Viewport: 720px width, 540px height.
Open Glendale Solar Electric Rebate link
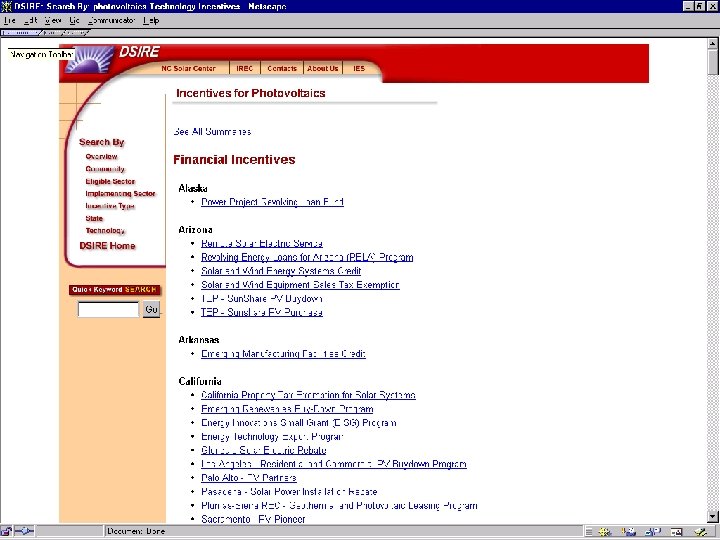[264, 450]
